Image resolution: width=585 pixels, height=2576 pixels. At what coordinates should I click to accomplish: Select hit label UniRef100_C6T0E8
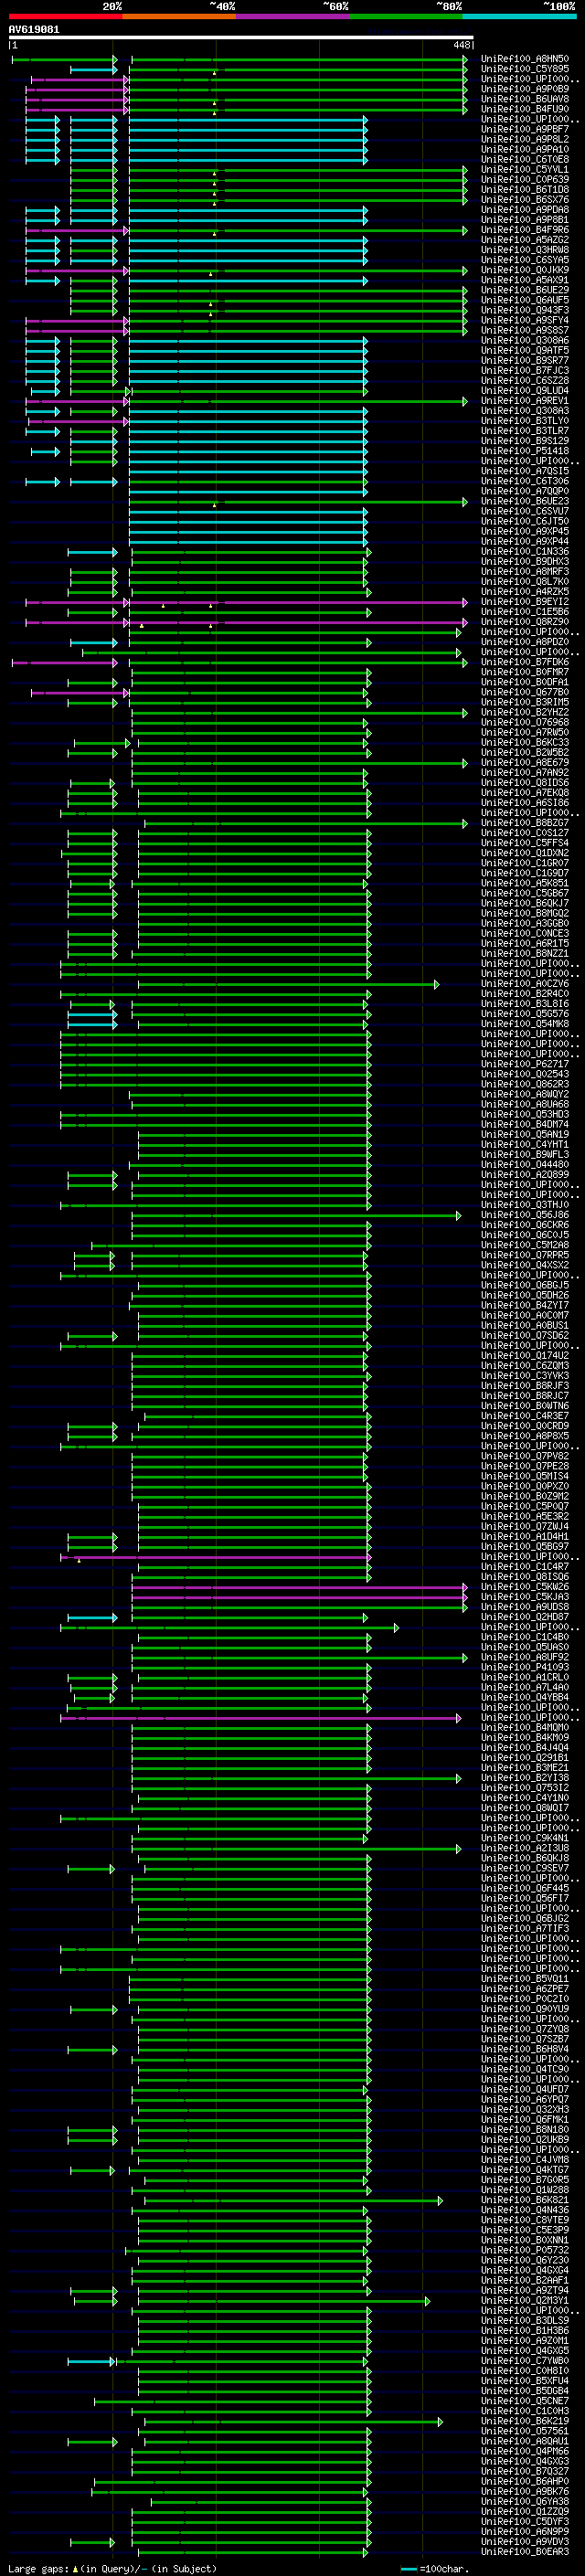click(525, 159)
